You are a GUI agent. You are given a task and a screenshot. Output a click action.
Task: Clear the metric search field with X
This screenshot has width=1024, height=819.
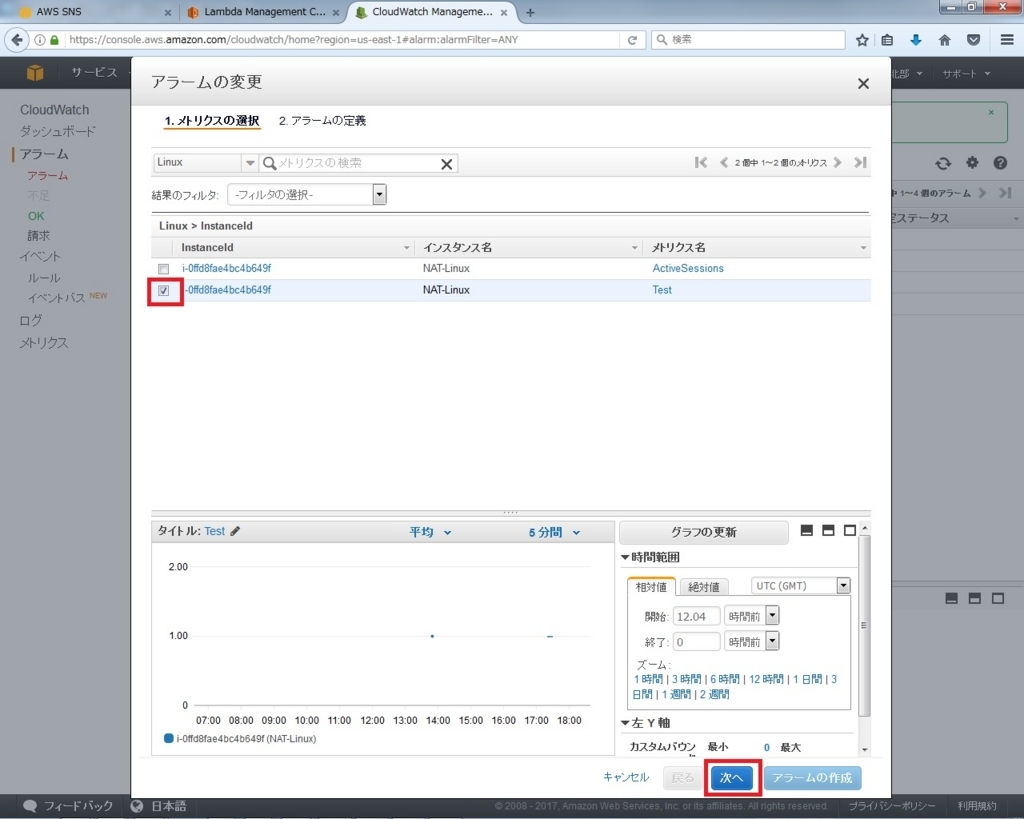[447, 164]
